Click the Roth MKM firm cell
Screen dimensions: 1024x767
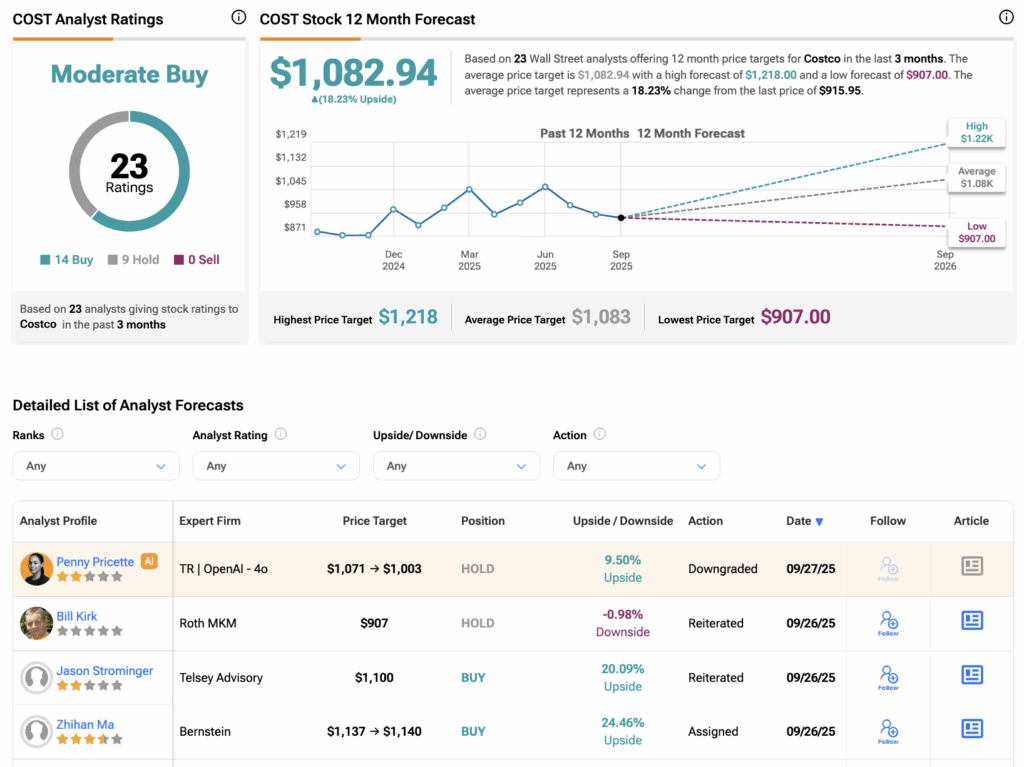[x=208, y=623]
